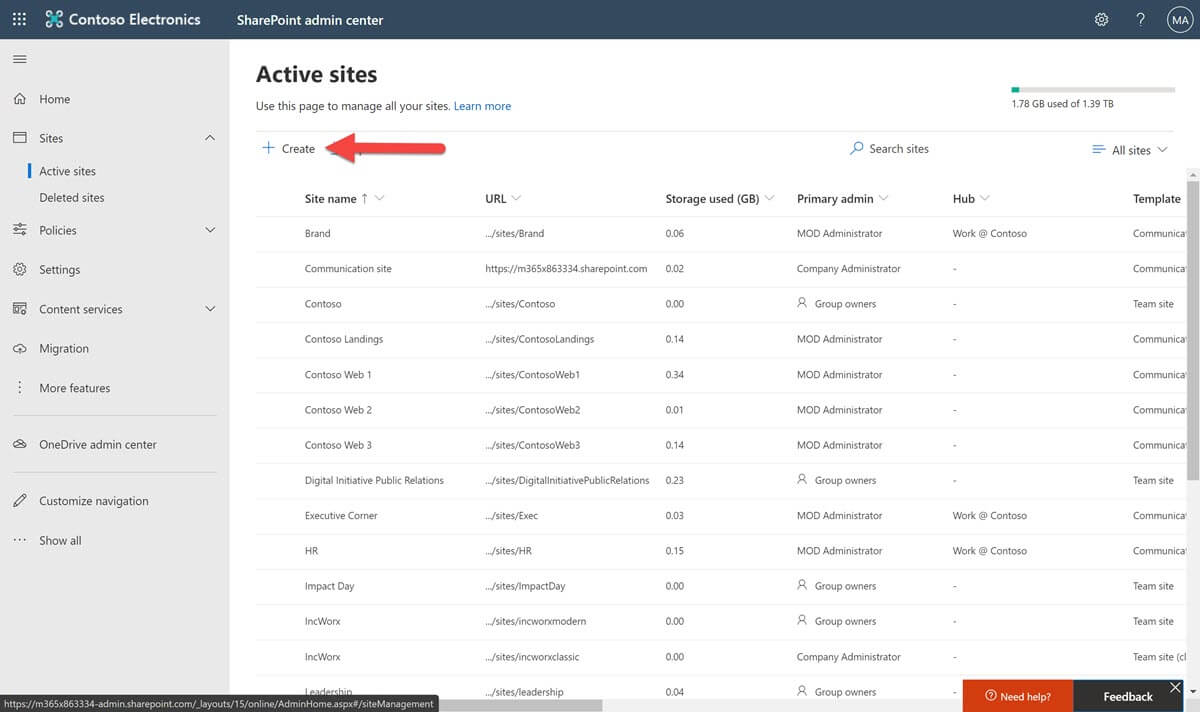
Task: Click the All sites view list icon
Action: coord(1099,149)
